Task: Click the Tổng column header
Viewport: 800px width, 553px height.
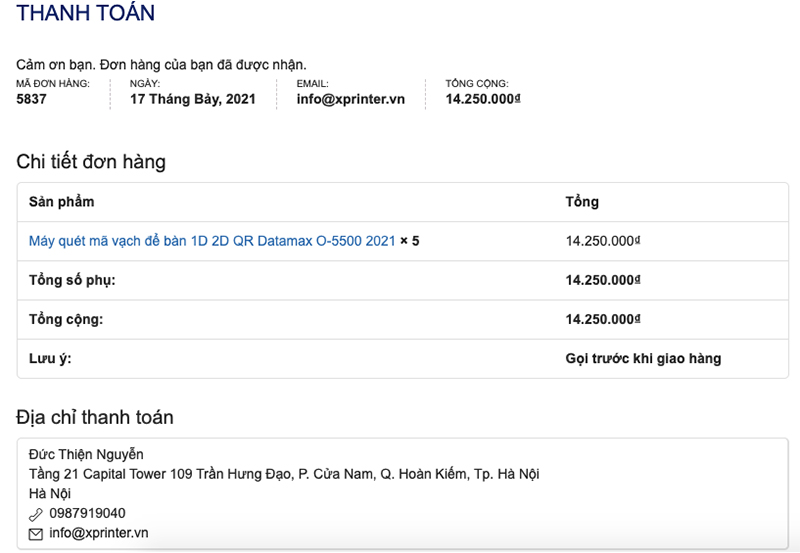Action: (x=582, y=202)
